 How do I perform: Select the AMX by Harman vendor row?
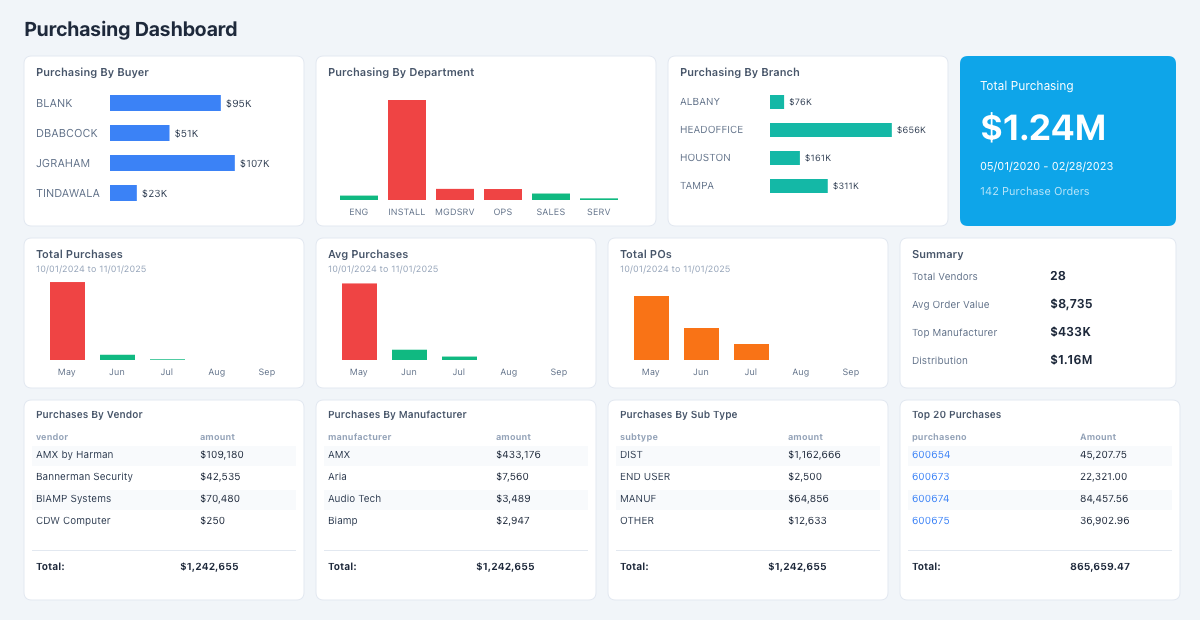click(165, 455)
